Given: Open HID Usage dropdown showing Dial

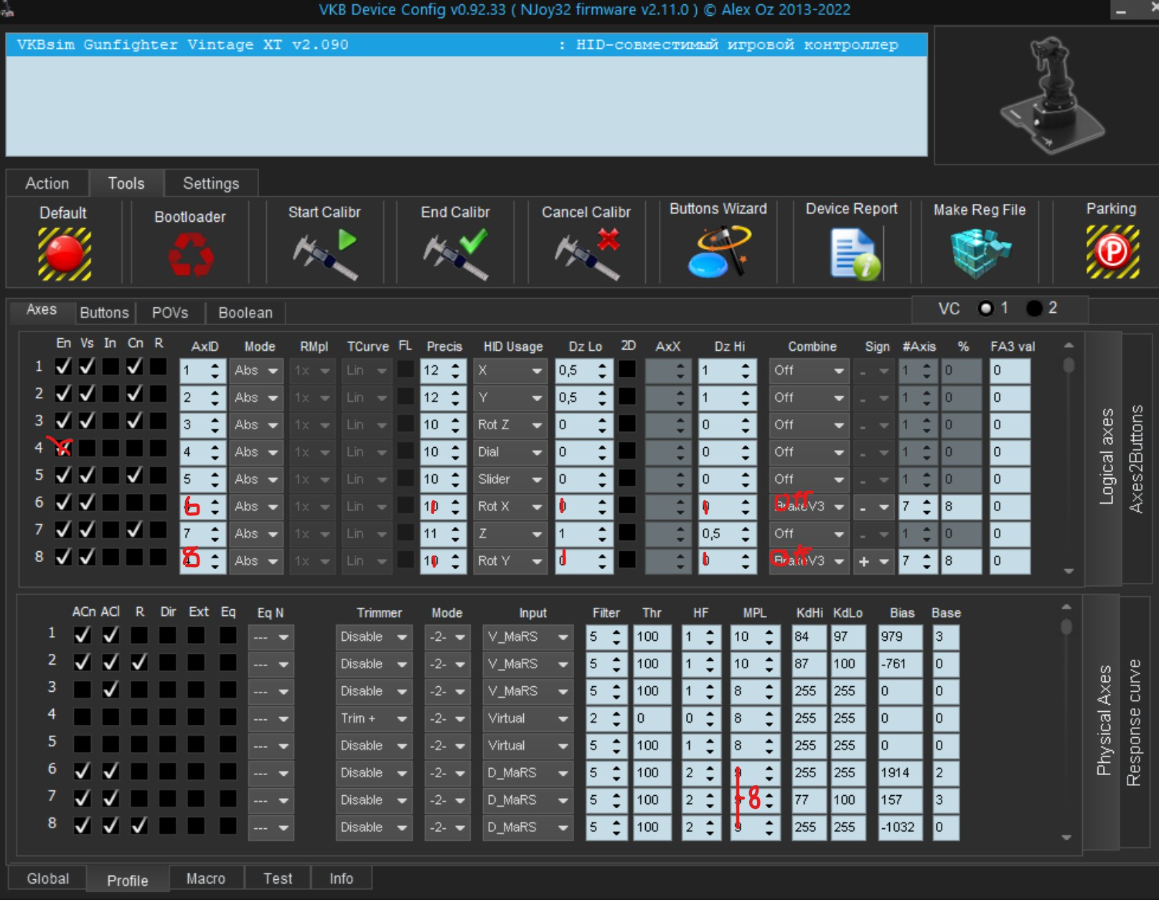Looking at the screenshot, I should click(x=509, y=452).
